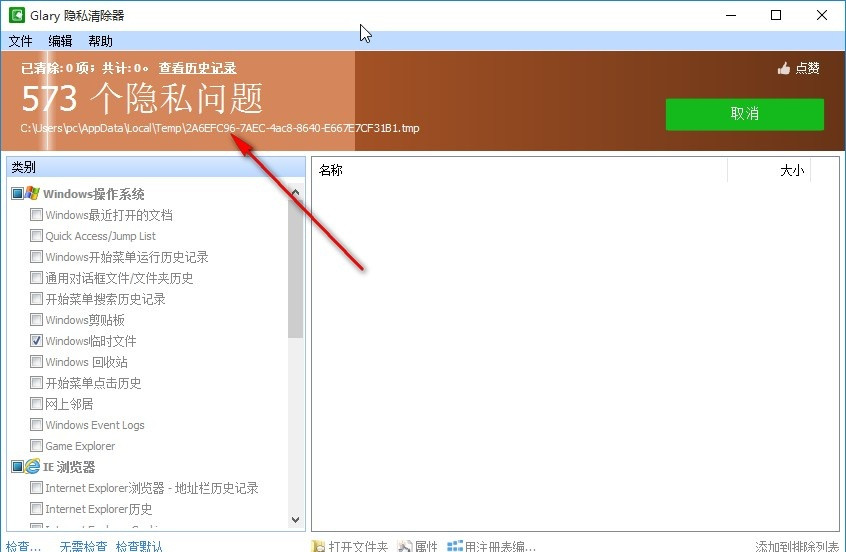
Task: Click the 属性 label text
Action: (x=426, y=546)
